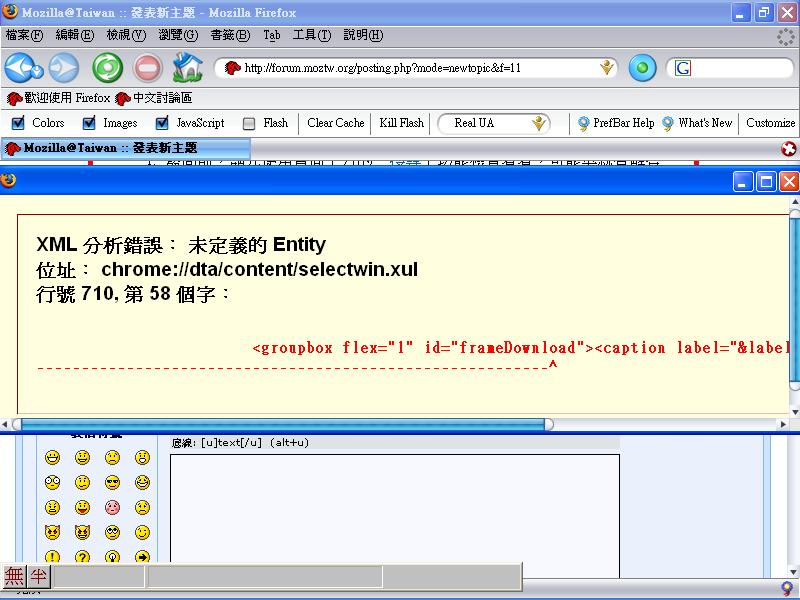
Task: Click the Clear Cache button
Action: 335,124
